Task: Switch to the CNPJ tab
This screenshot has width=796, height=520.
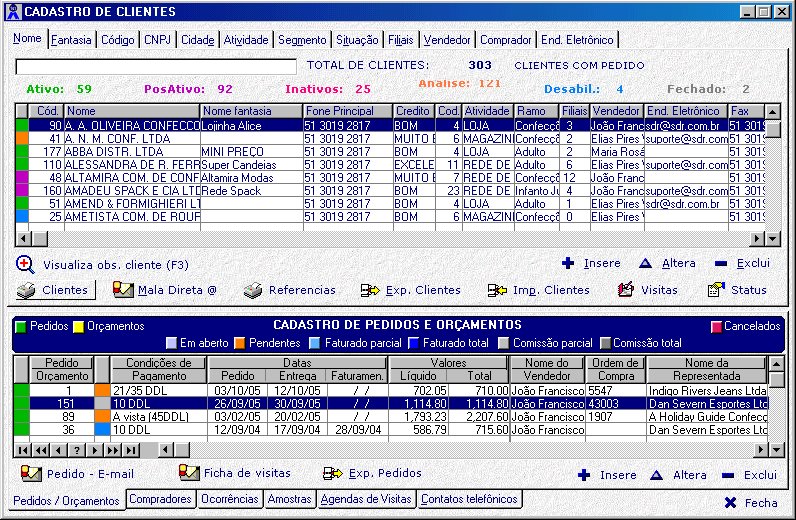Action: pyautogui.click(x=157, y=40)
